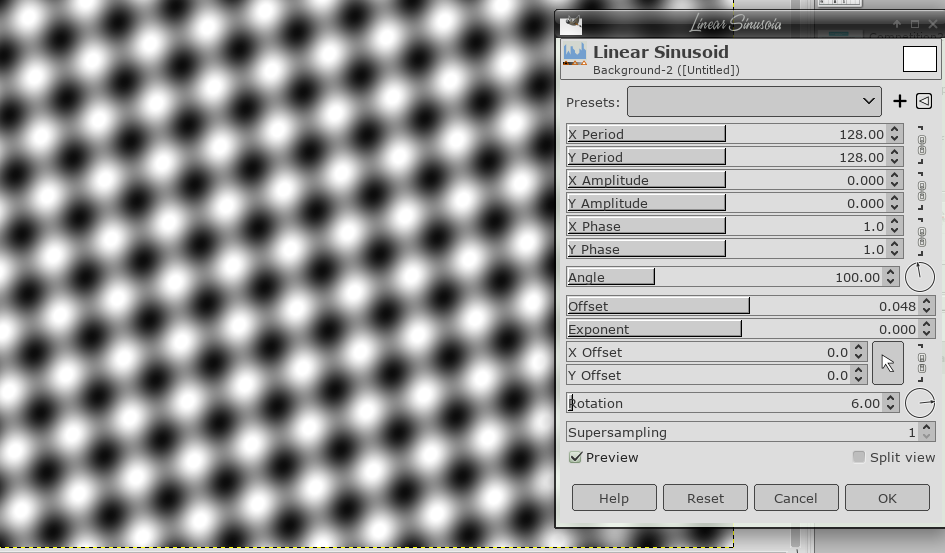Viewport: 945px width, 553px height.
Task: Increase Angle value with up arrow
Action: [x=891, y=272]
